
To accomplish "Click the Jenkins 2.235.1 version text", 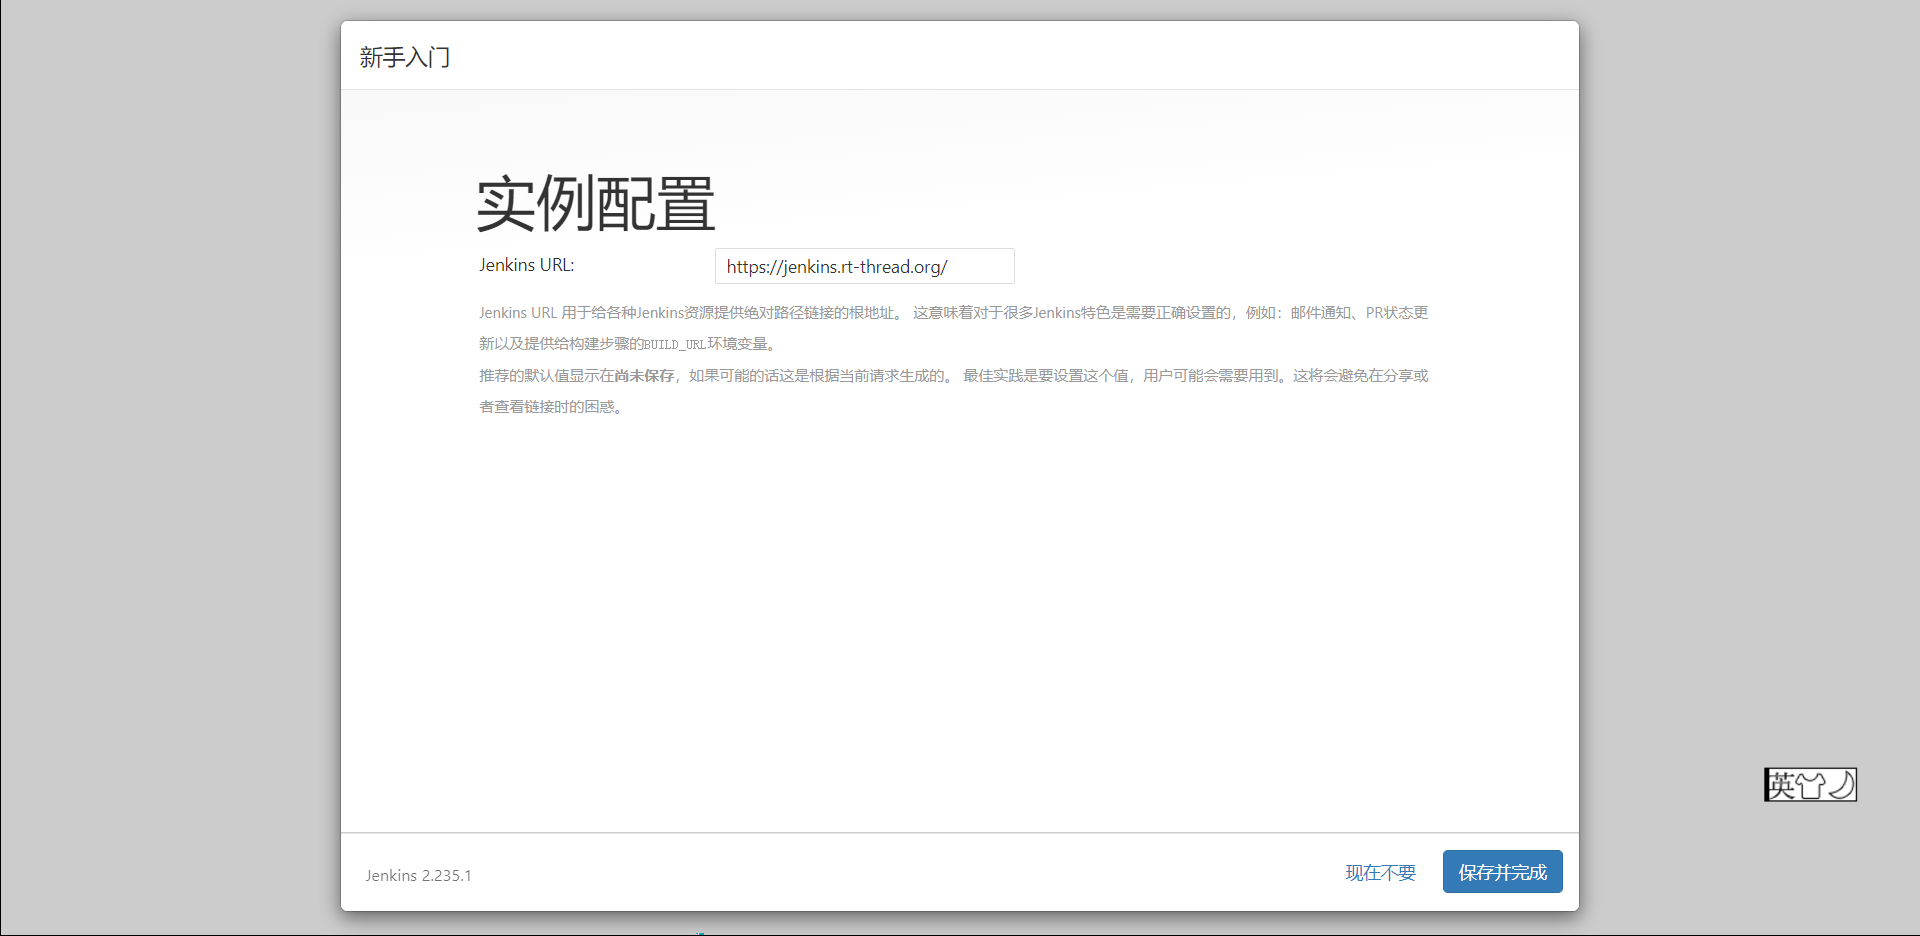I will 418,875.
